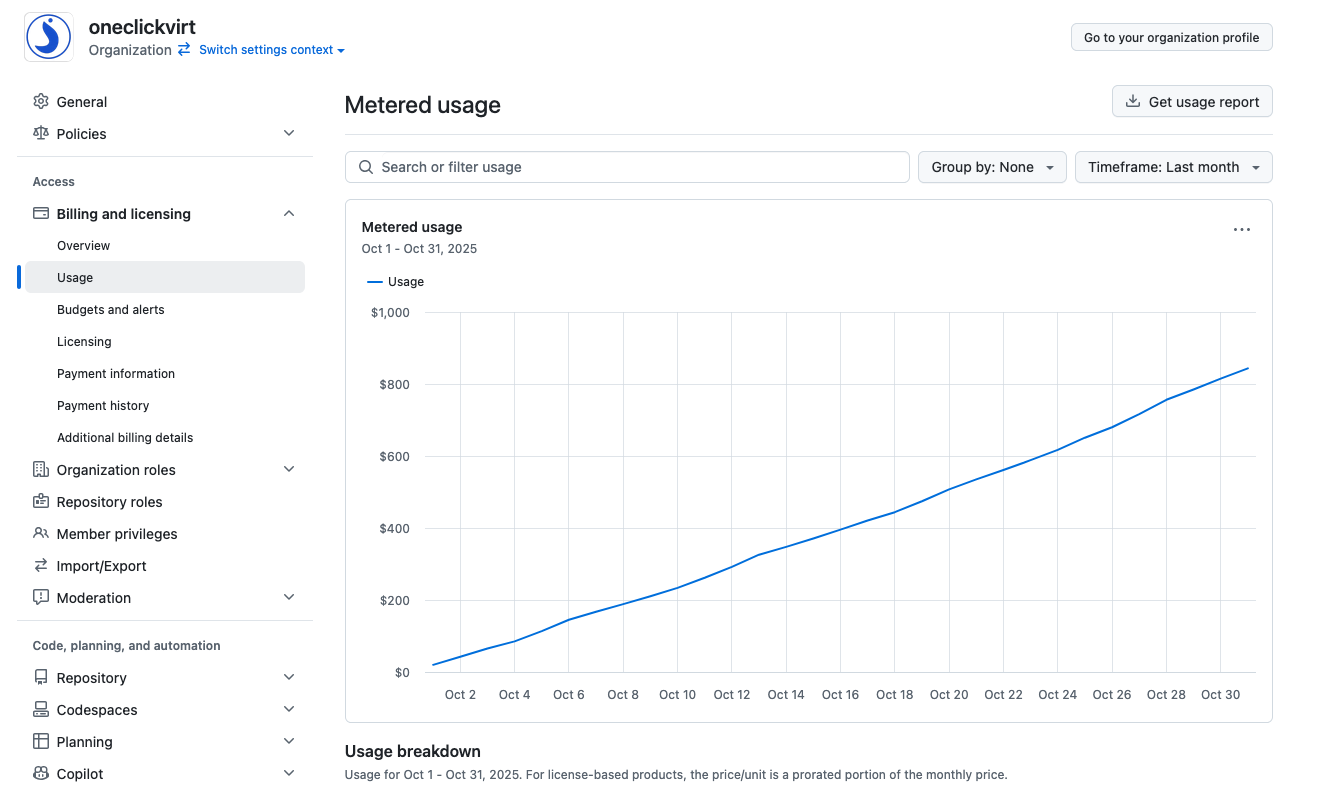This screenshot has width=1331, height=787.
Task: Click the General gear icon in sidebar
Action: click(x=41, y=102)
